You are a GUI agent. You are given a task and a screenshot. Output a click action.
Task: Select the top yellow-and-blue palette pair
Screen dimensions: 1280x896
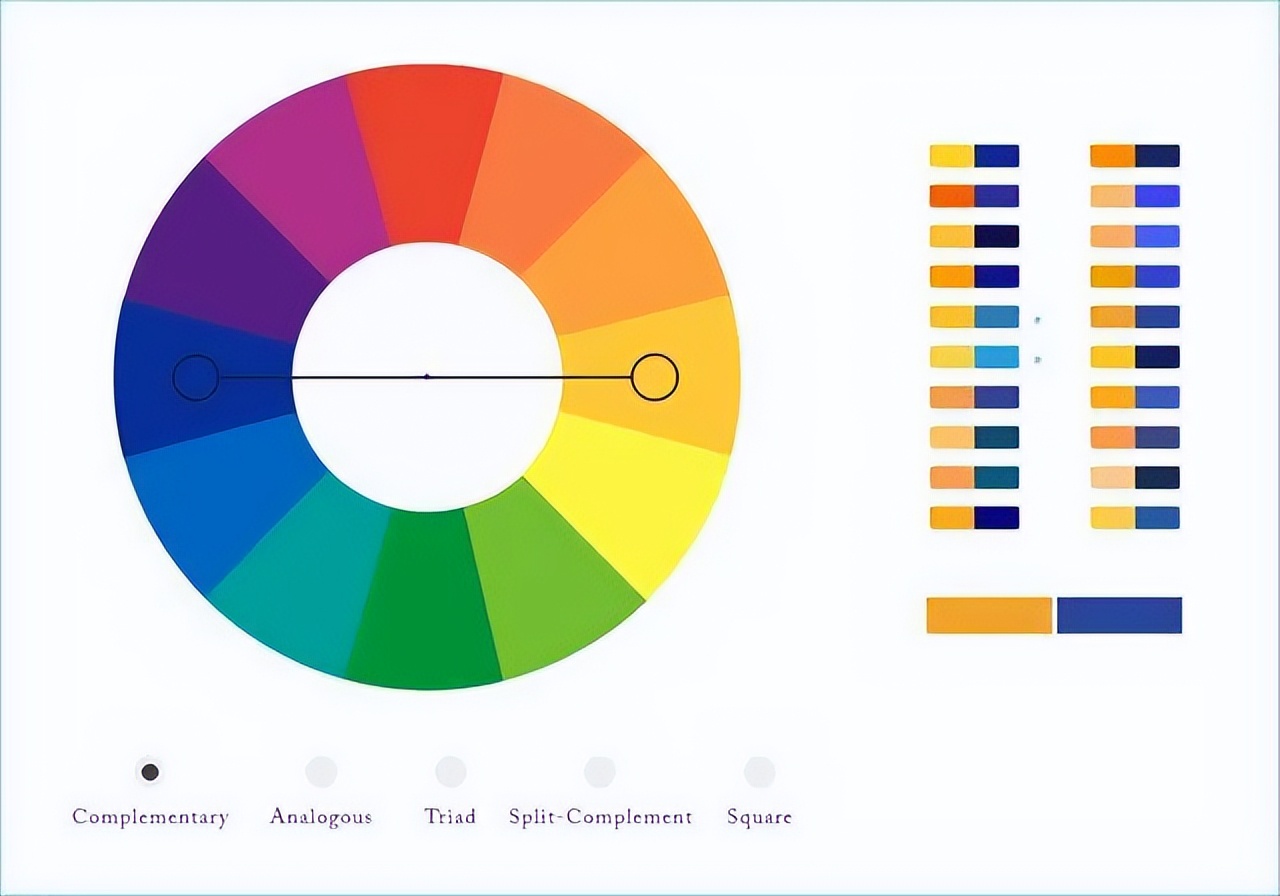pos(973,156)
